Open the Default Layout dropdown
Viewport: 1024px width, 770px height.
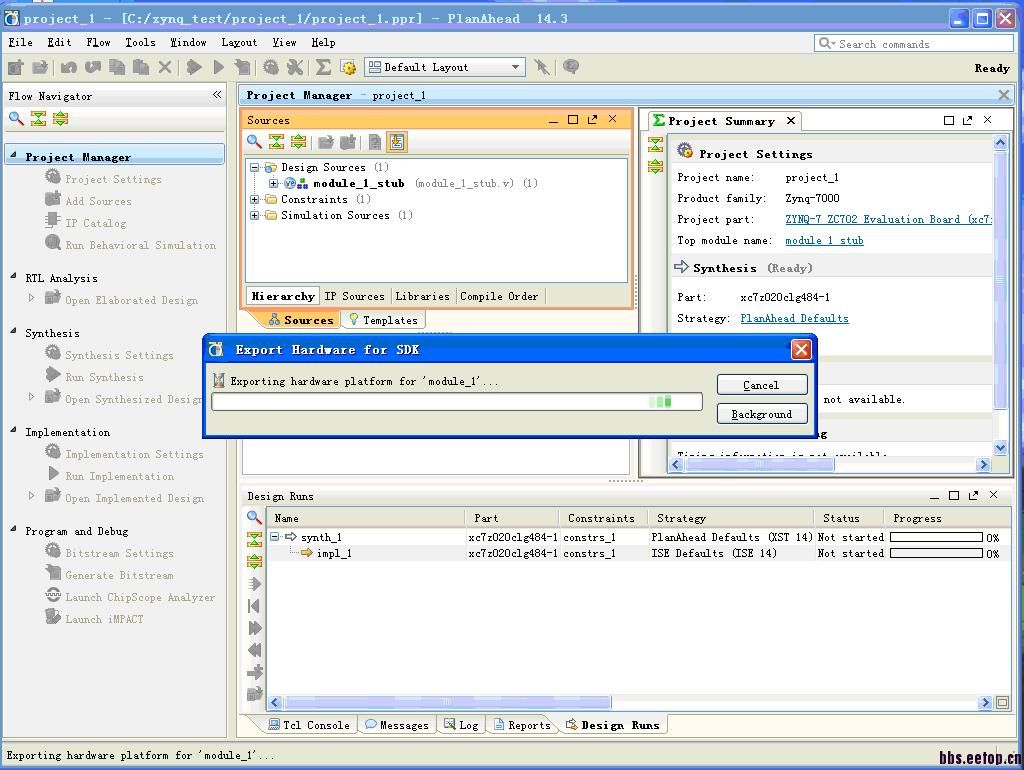point(445,67)
